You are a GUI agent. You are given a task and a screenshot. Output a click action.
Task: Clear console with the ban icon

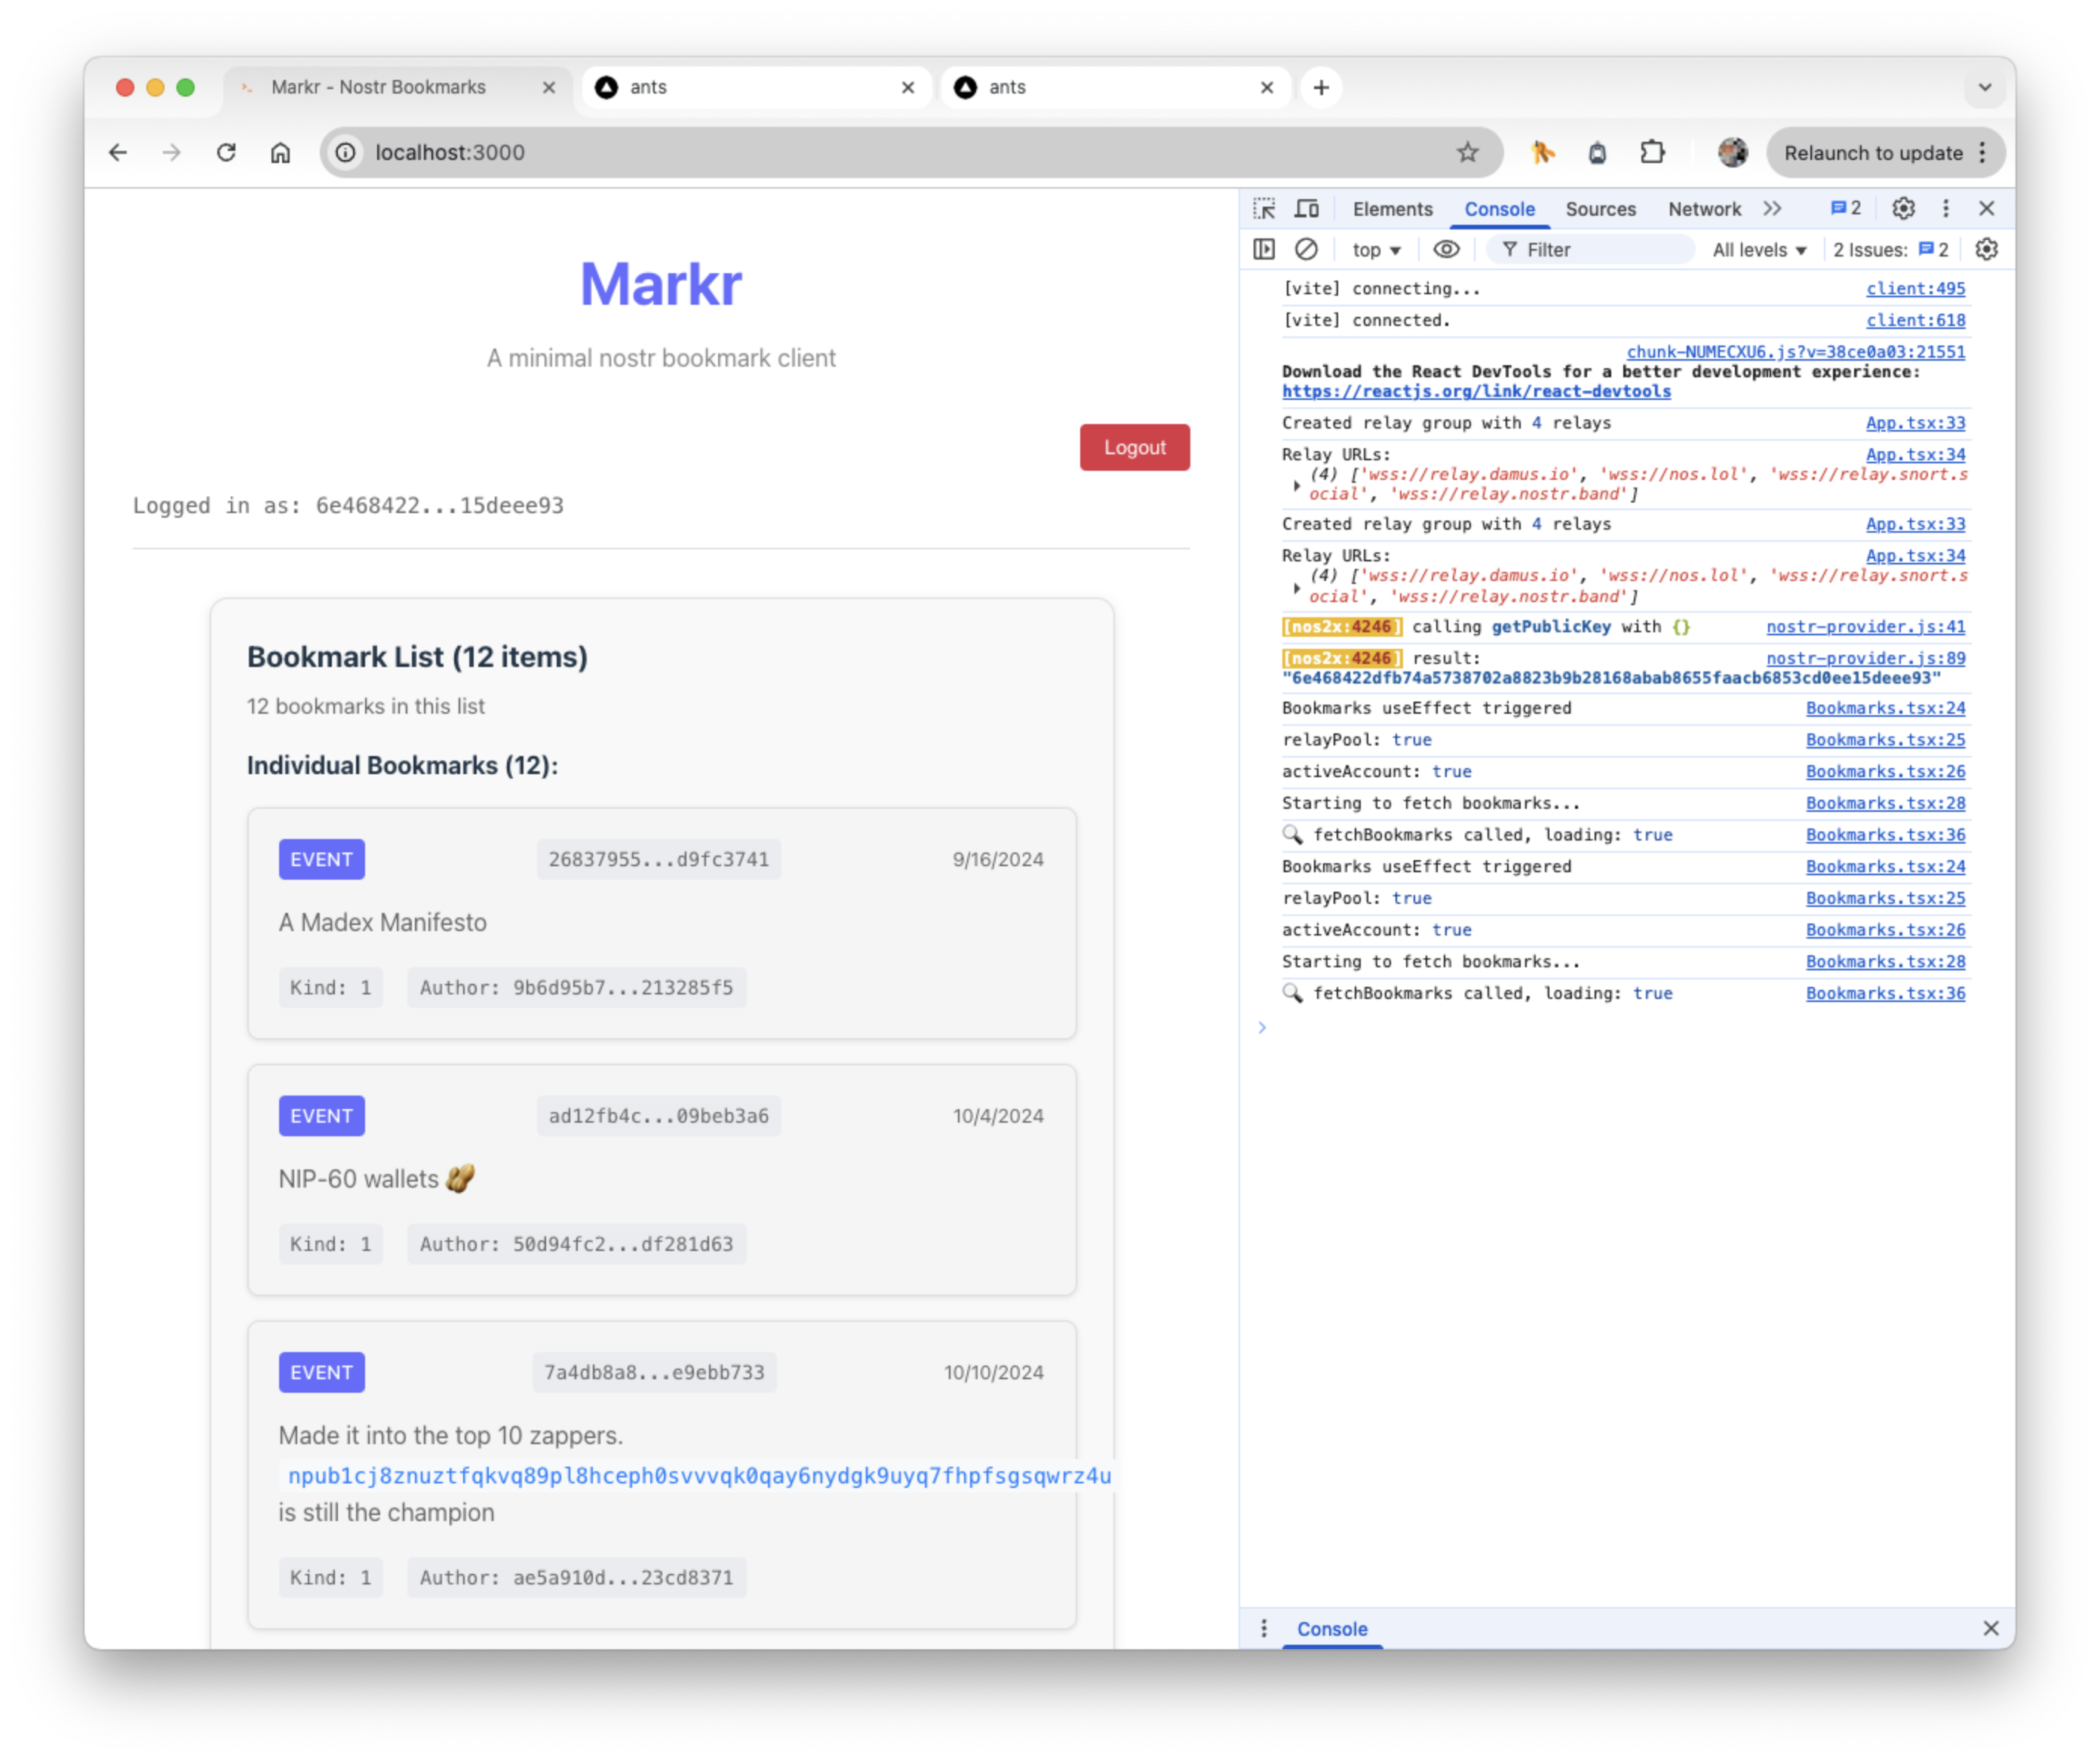pyautogui.click(x=1306, y=249)
